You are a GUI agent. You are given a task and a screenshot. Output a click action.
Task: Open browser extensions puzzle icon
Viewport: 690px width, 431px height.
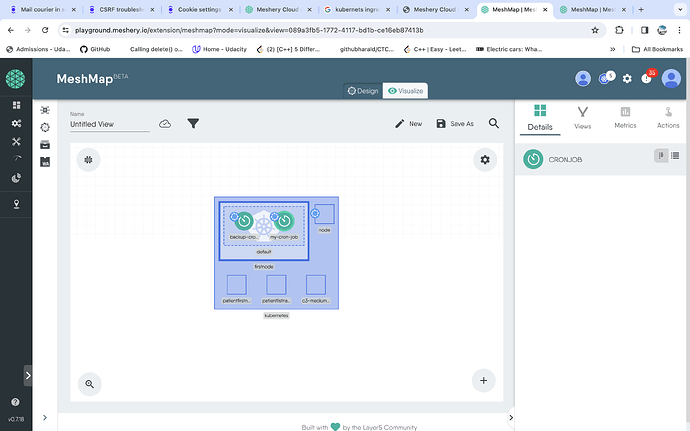pos(619,30)
